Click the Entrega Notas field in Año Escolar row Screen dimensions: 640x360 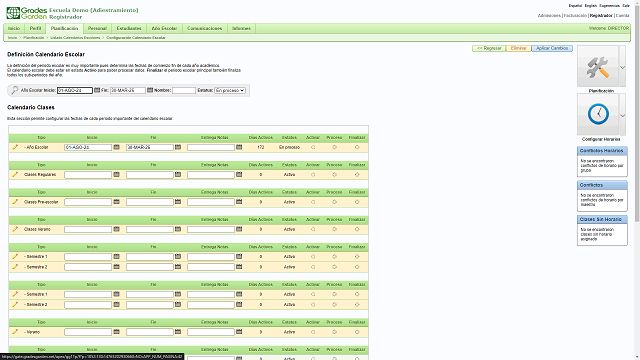pyautogui.click(x=211, y=147)
